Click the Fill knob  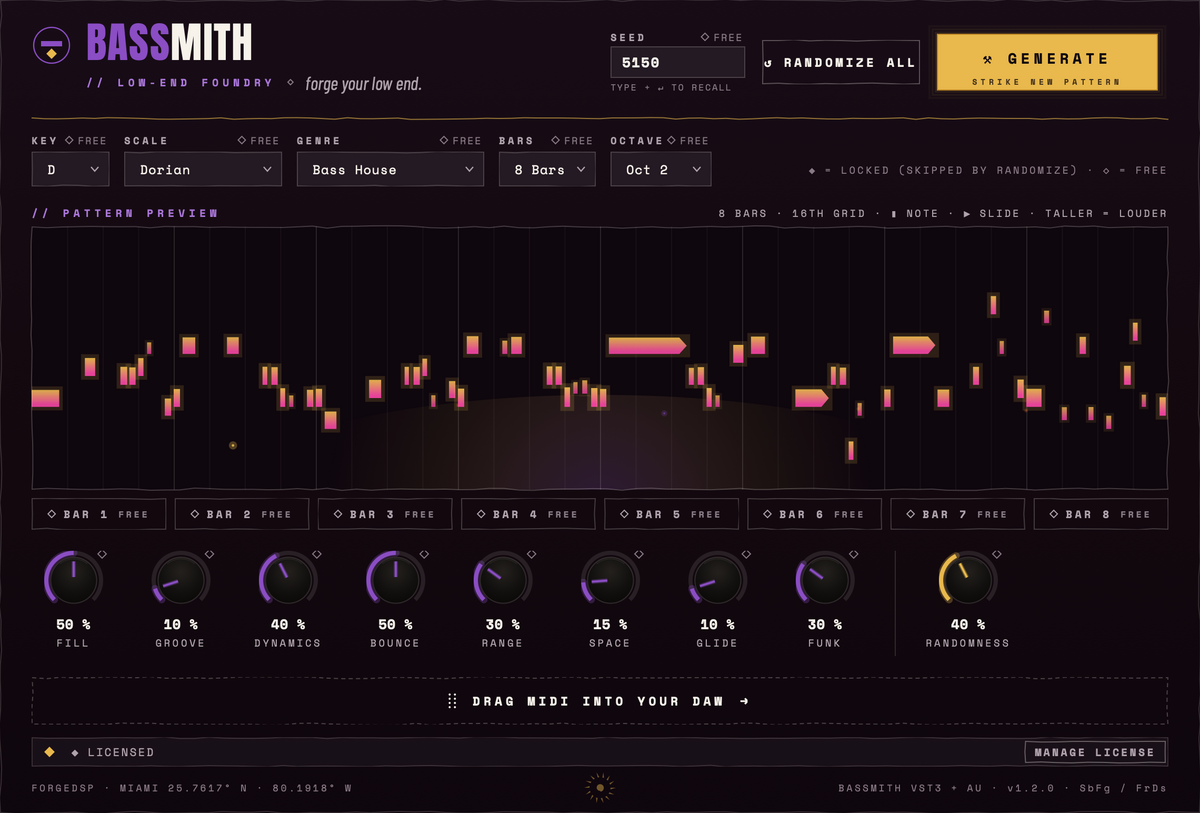[x=73, y=579]
